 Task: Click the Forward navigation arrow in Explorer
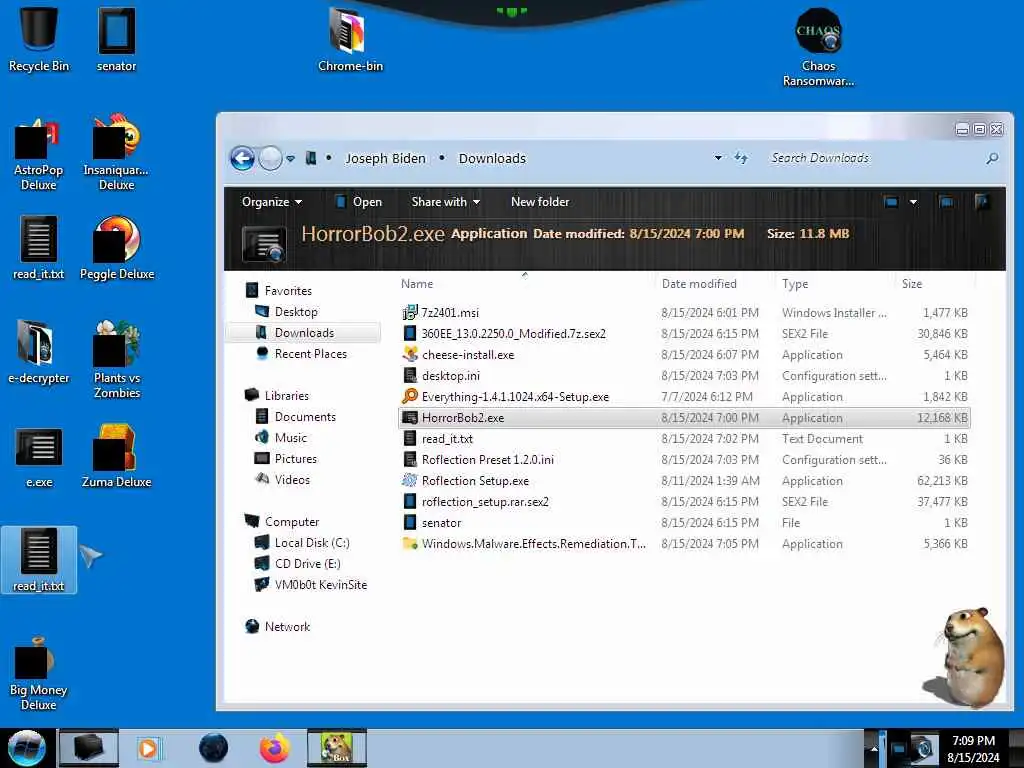point(270,158)
